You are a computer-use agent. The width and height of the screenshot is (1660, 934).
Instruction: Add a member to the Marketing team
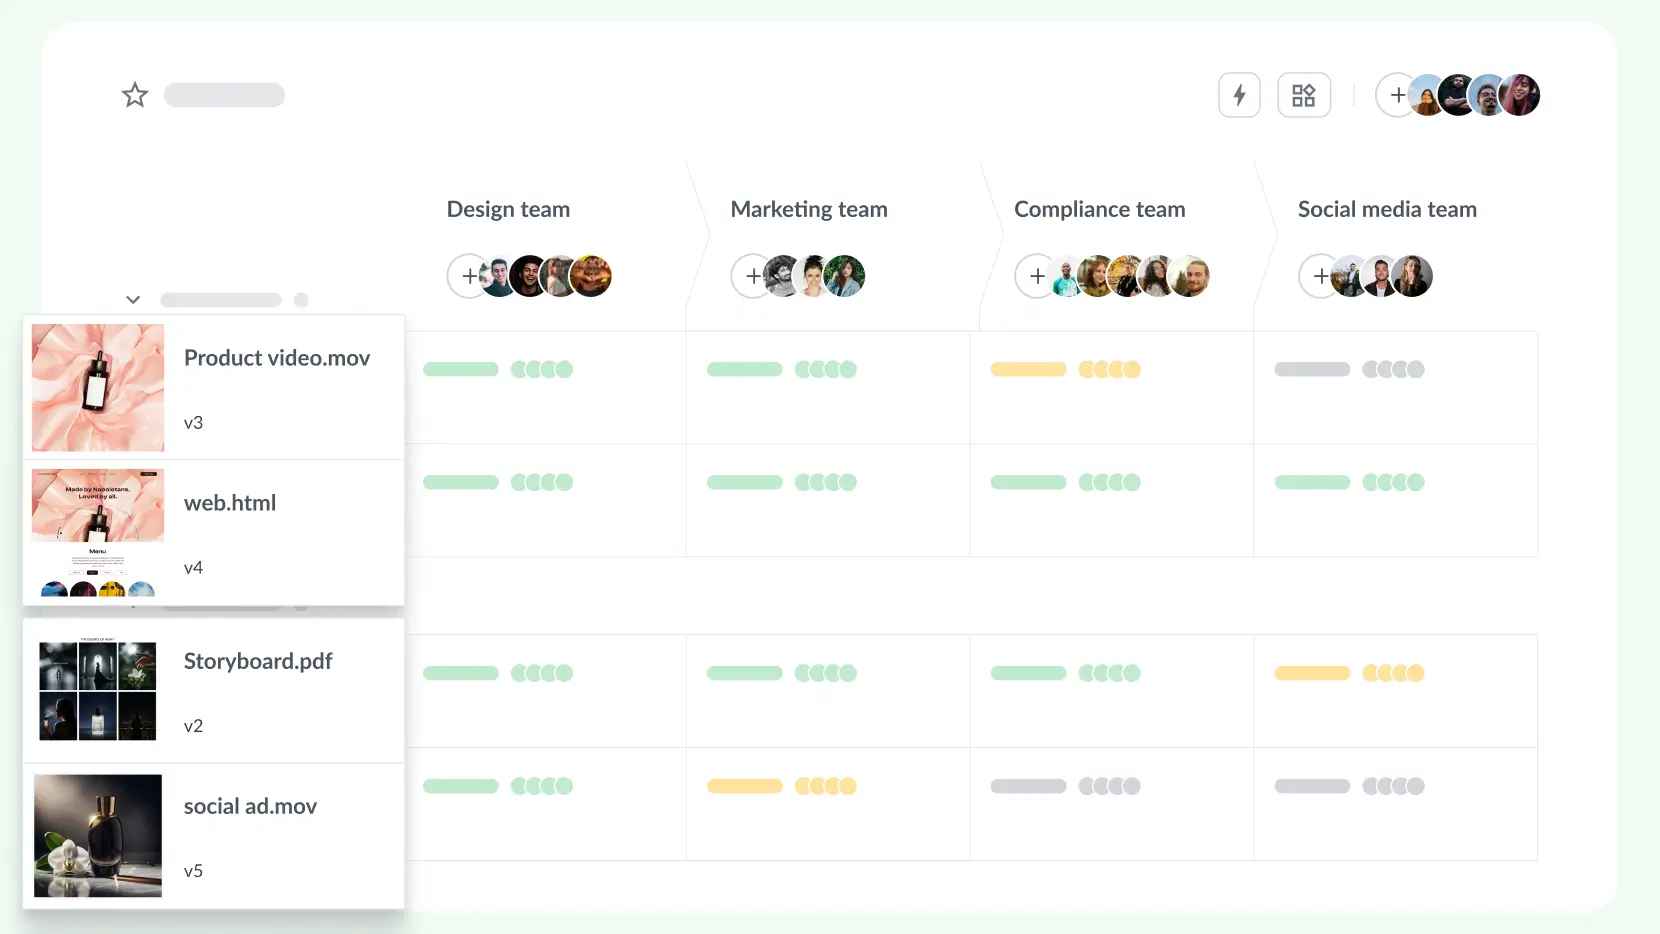coord(752,276)
